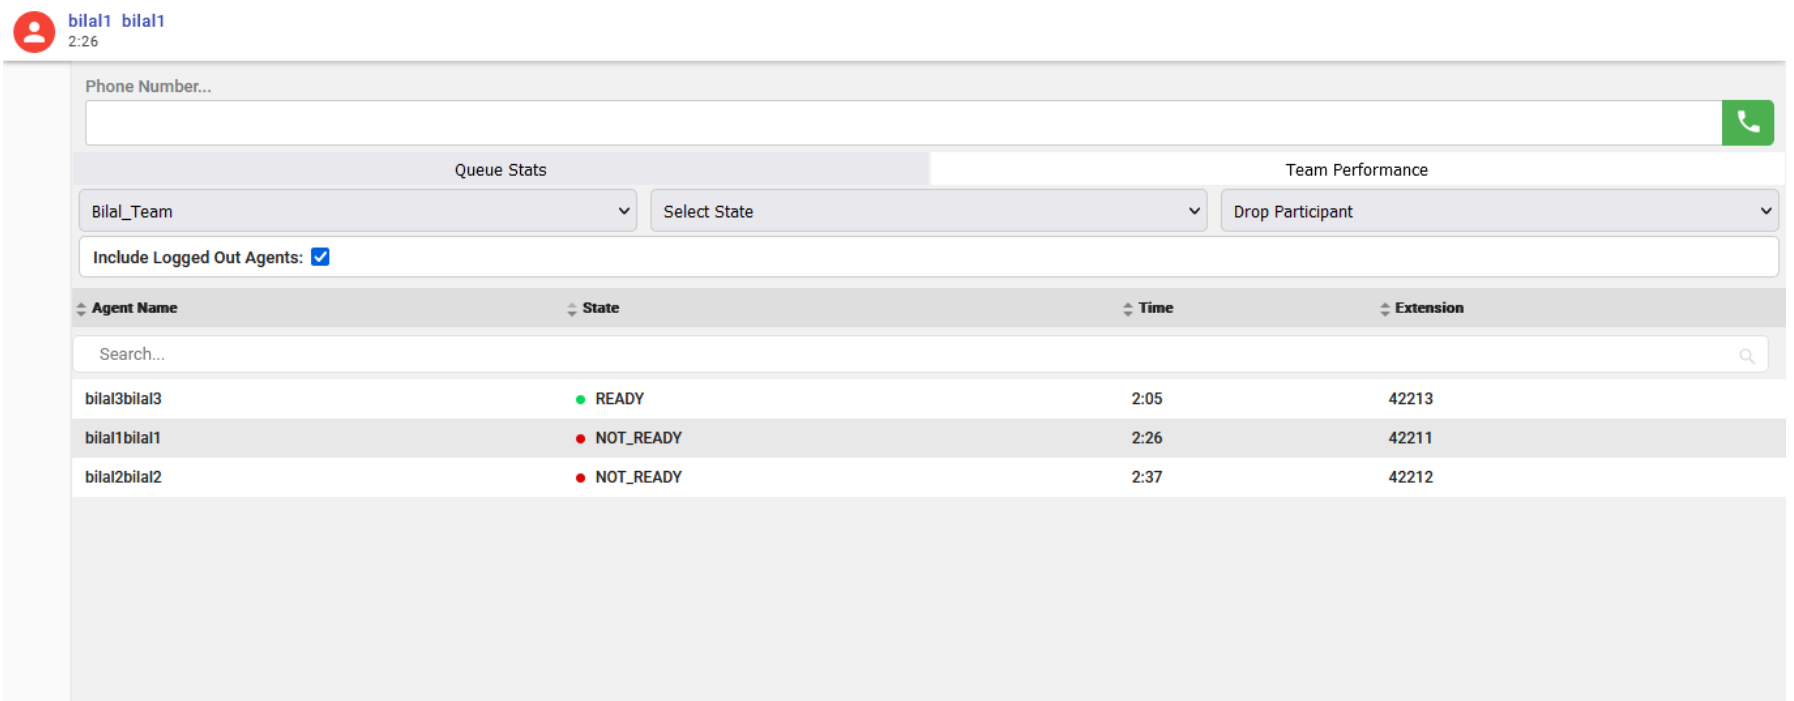Viewport: 1794px width, 701px height.
Task: Select the bilal1bilal1 agent name
Action: 123,438
